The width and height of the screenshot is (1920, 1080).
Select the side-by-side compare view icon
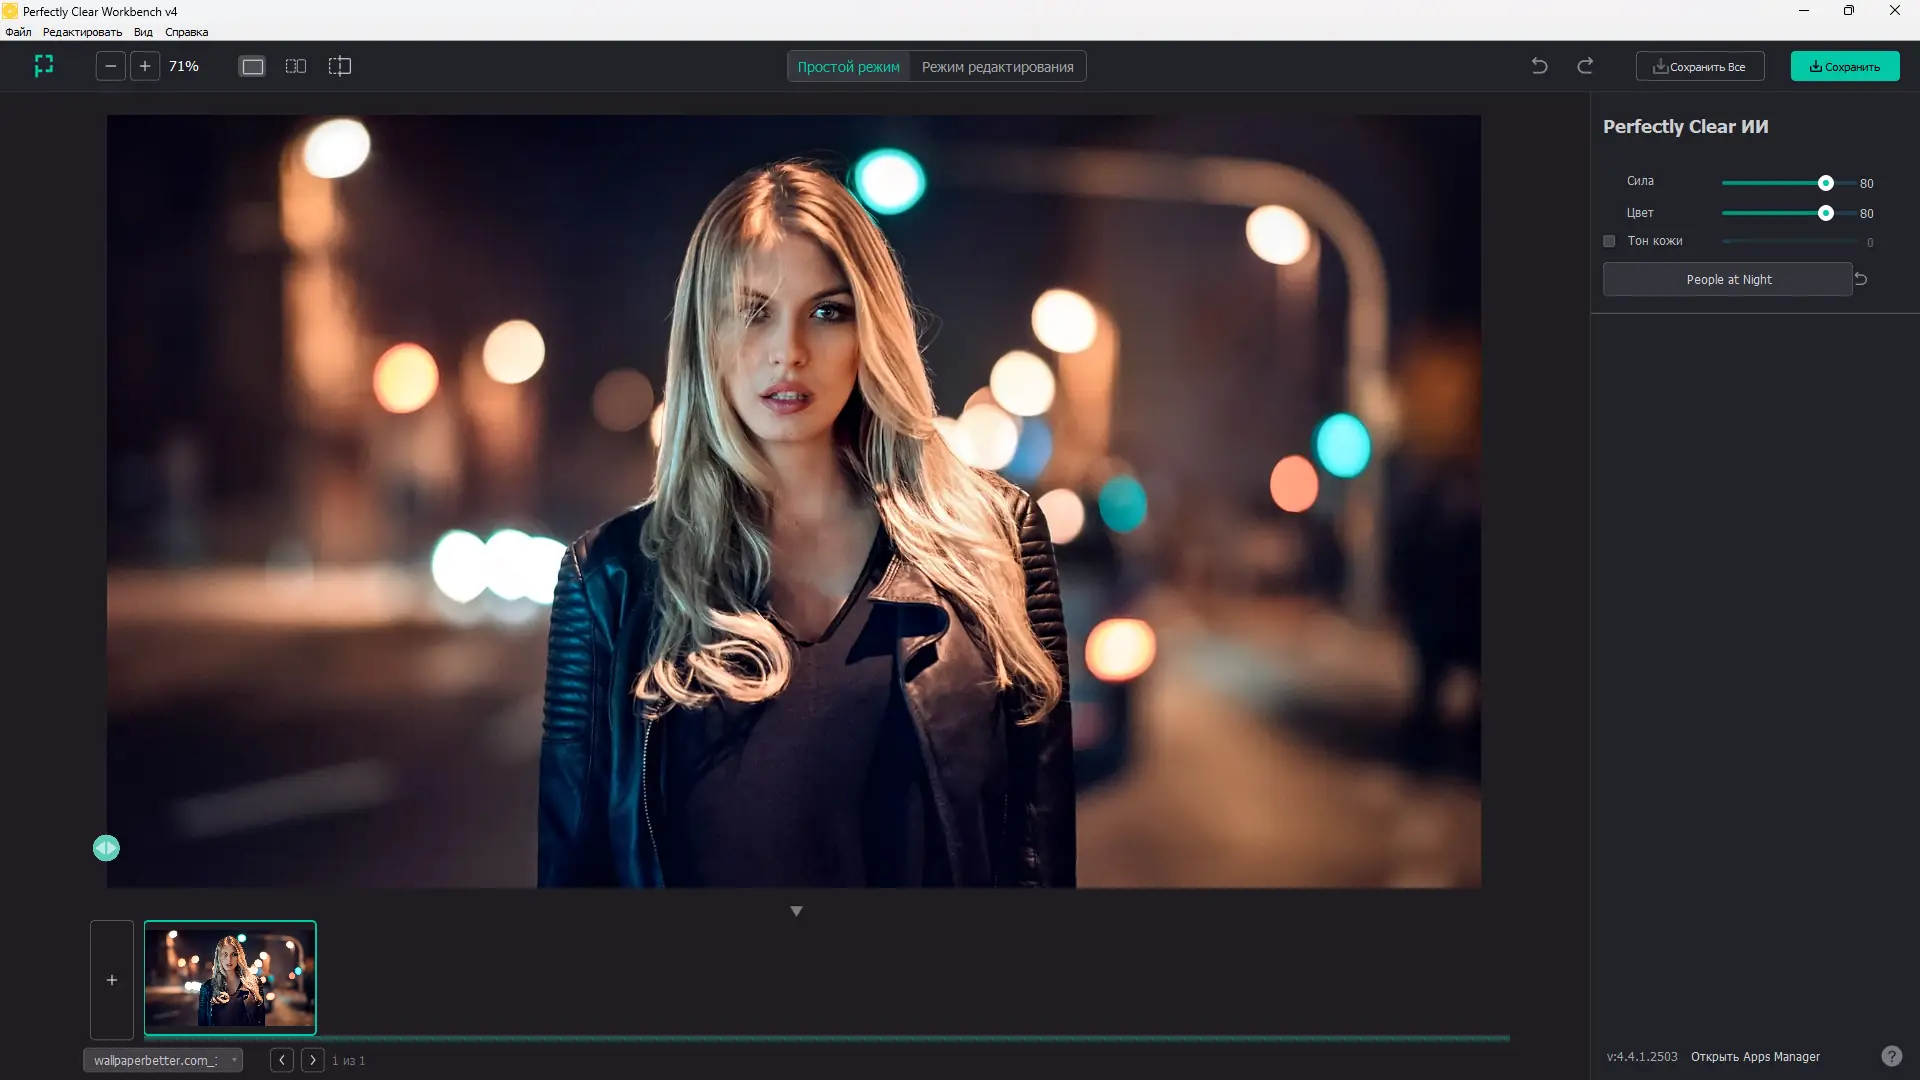click(x=296, y=66)
